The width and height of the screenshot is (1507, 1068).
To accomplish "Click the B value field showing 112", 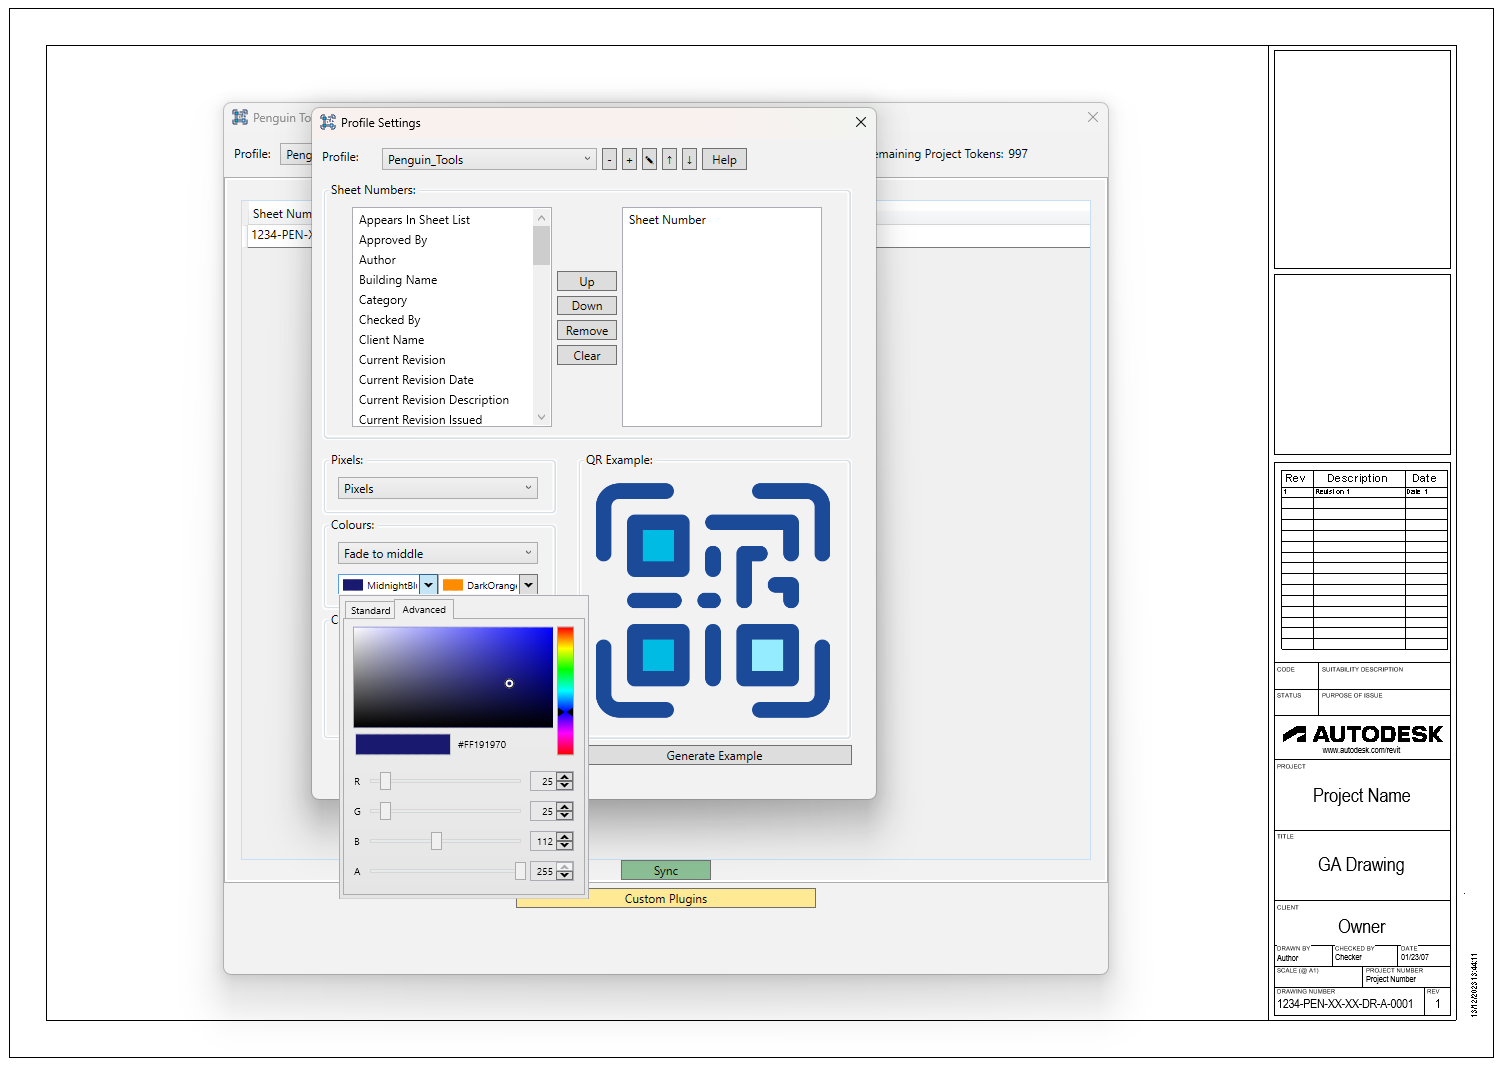I will 543,841.
